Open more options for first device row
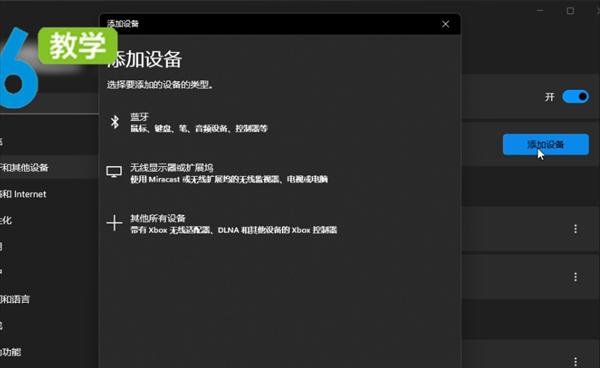The height and width of the screenshot is (368, 600). click(x=576, y=229)
